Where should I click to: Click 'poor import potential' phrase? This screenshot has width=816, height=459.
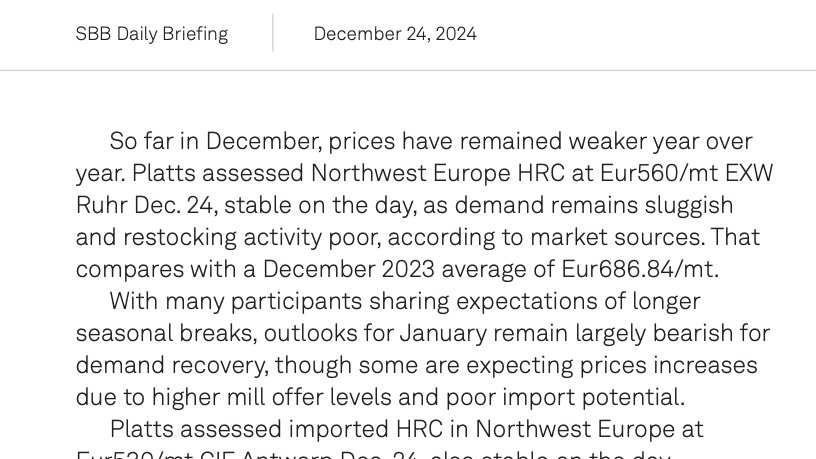(565, 397)
